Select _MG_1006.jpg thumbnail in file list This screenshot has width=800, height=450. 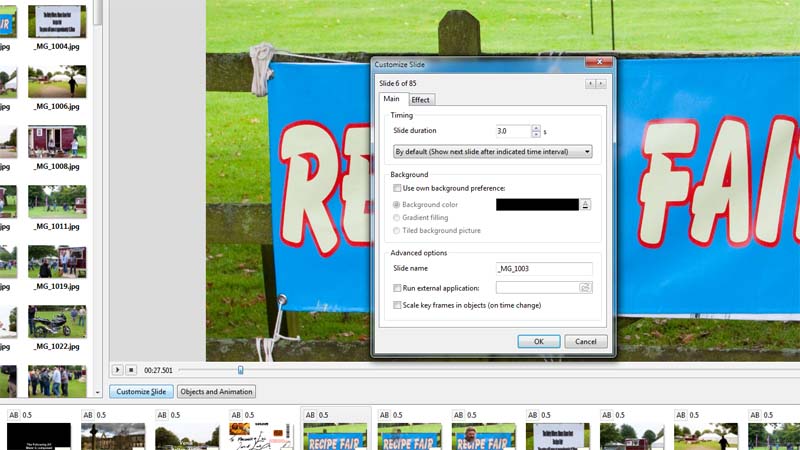57,81
